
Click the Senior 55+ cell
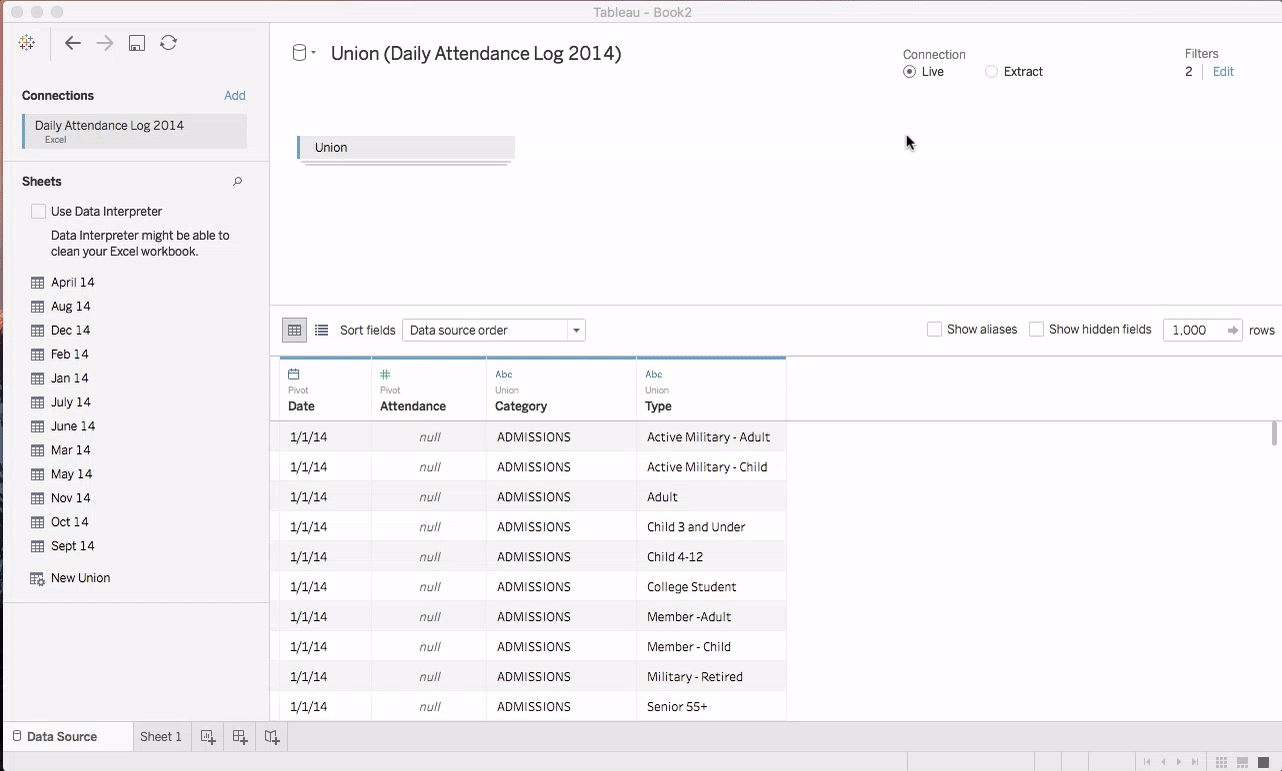(x=711, y=707)
